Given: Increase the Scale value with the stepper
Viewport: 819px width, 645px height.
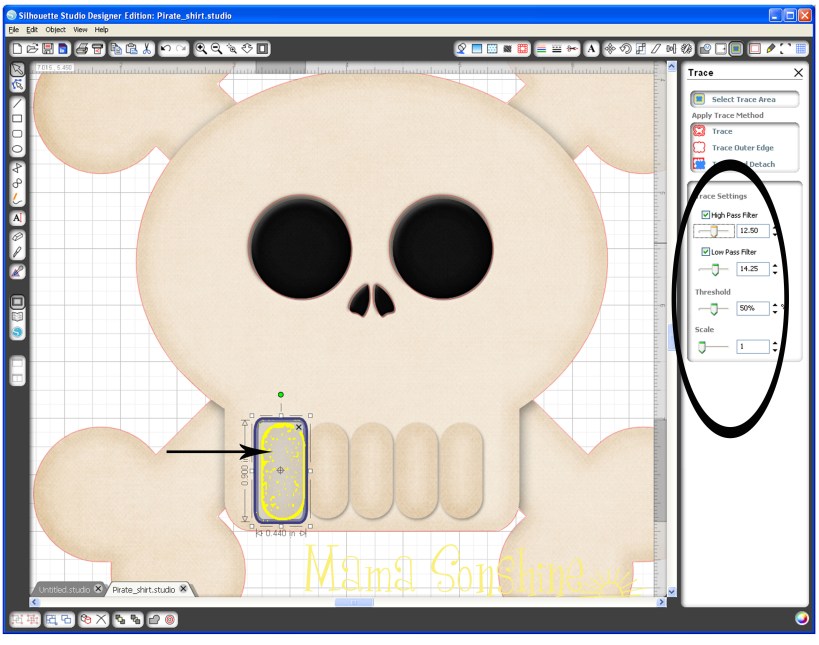Looking at the screenshot, I should click(x=773, y=343).
